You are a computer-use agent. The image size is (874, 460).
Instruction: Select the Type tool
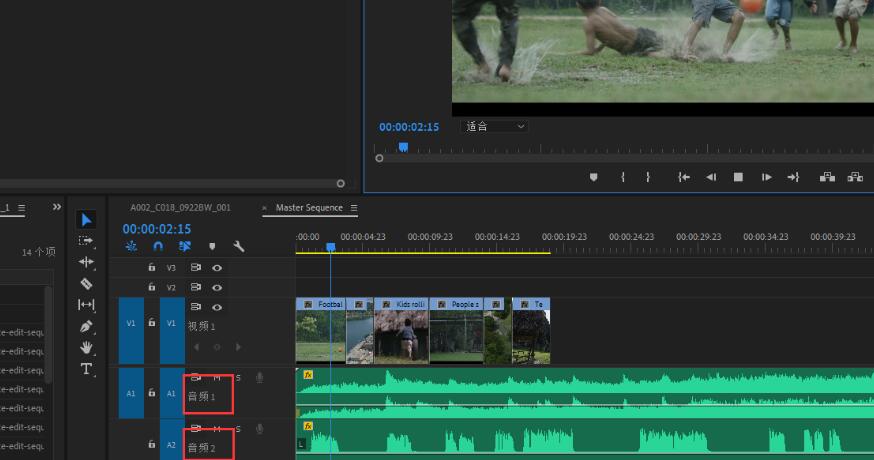coord(86,369)
